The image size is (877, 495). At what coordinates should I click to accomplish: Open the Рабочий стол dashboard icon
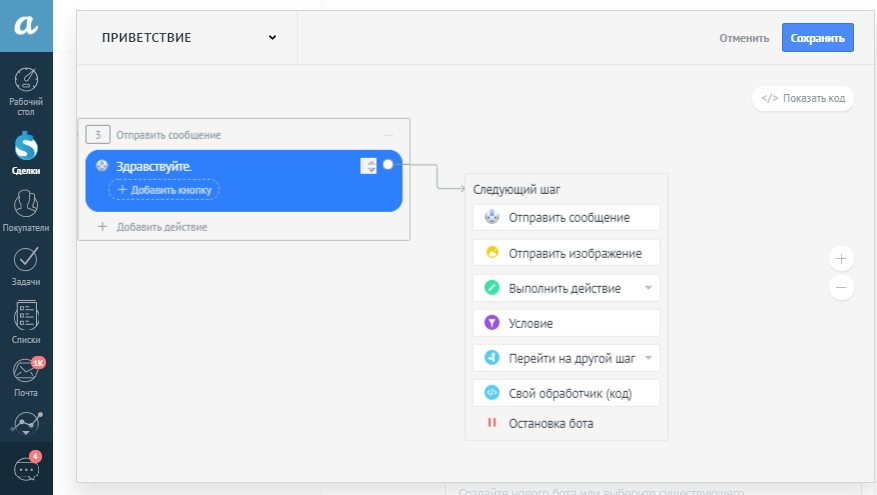(26, 90)
